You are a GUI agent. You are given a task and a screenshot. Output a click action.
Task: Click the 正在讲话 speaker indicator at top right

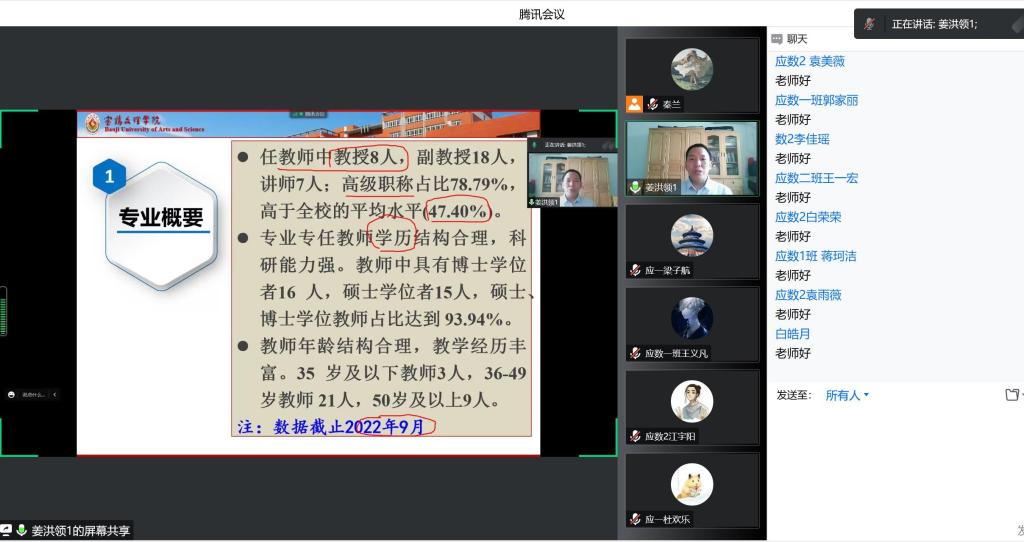pyautogui.click(x=934, y=24)
